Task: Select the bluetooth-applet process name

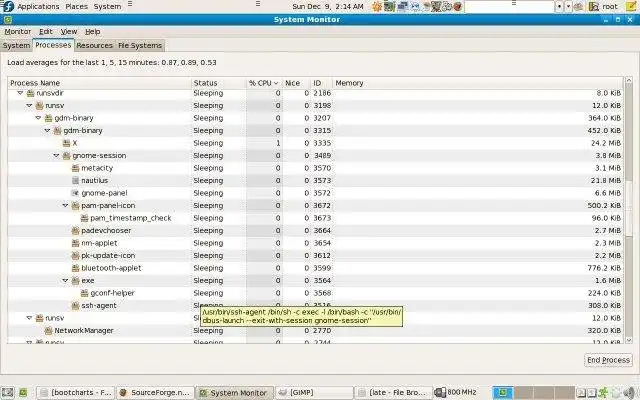Action: (111, 268)
